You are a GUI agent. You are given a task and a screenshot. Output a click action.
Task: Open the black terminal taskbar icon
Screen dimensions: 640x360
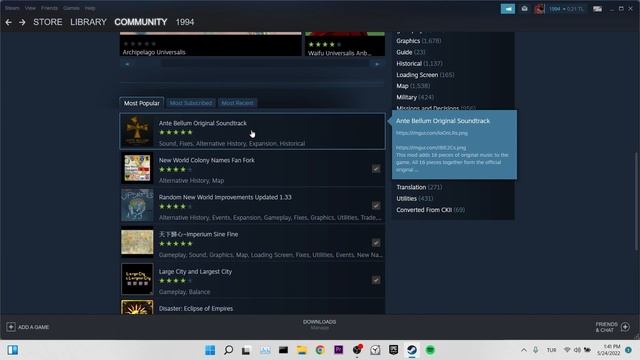(x=283, y=350)
